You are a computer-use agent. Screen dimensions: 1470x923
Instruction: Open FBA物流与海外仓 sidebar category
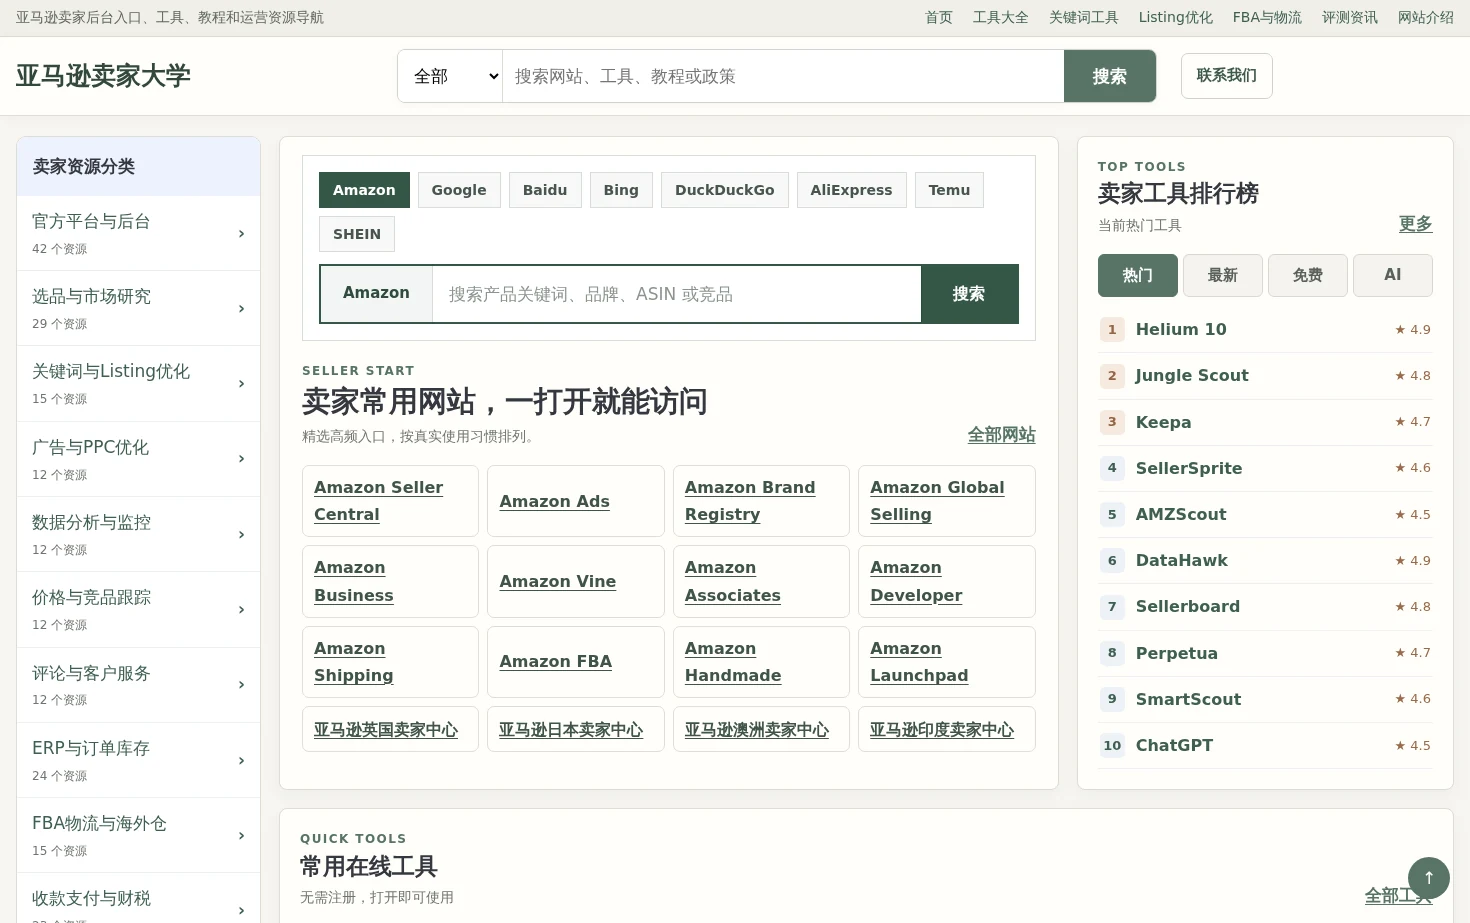click(x=138, y=835)
